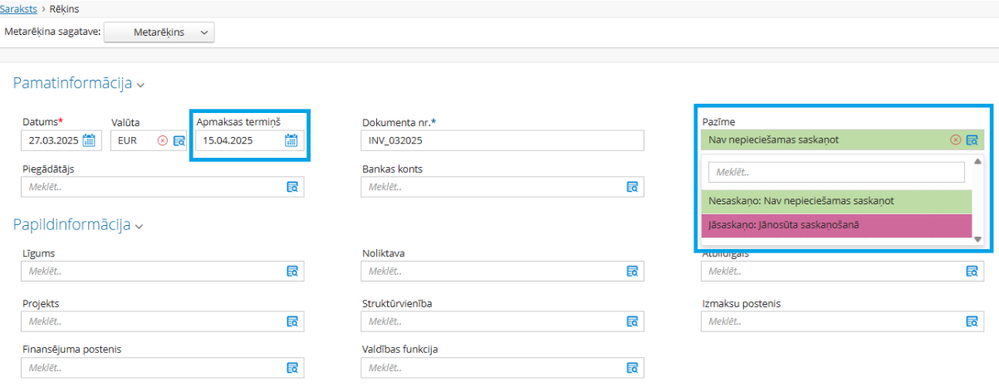The width and height of the screenshot is (999, 392).
Task: Open lookup icon for Līgums
Action: 292,272
